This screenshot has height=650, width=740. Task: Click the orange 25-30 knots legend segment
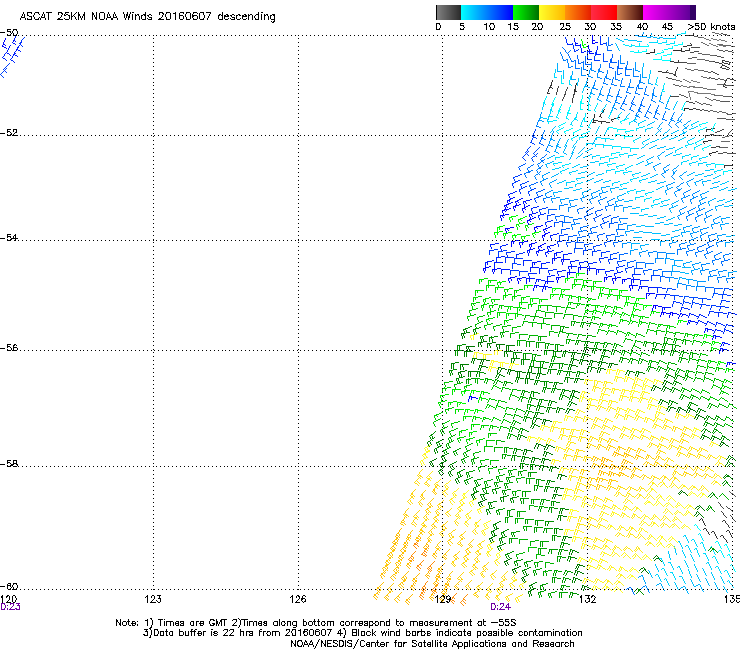[578, 12]
